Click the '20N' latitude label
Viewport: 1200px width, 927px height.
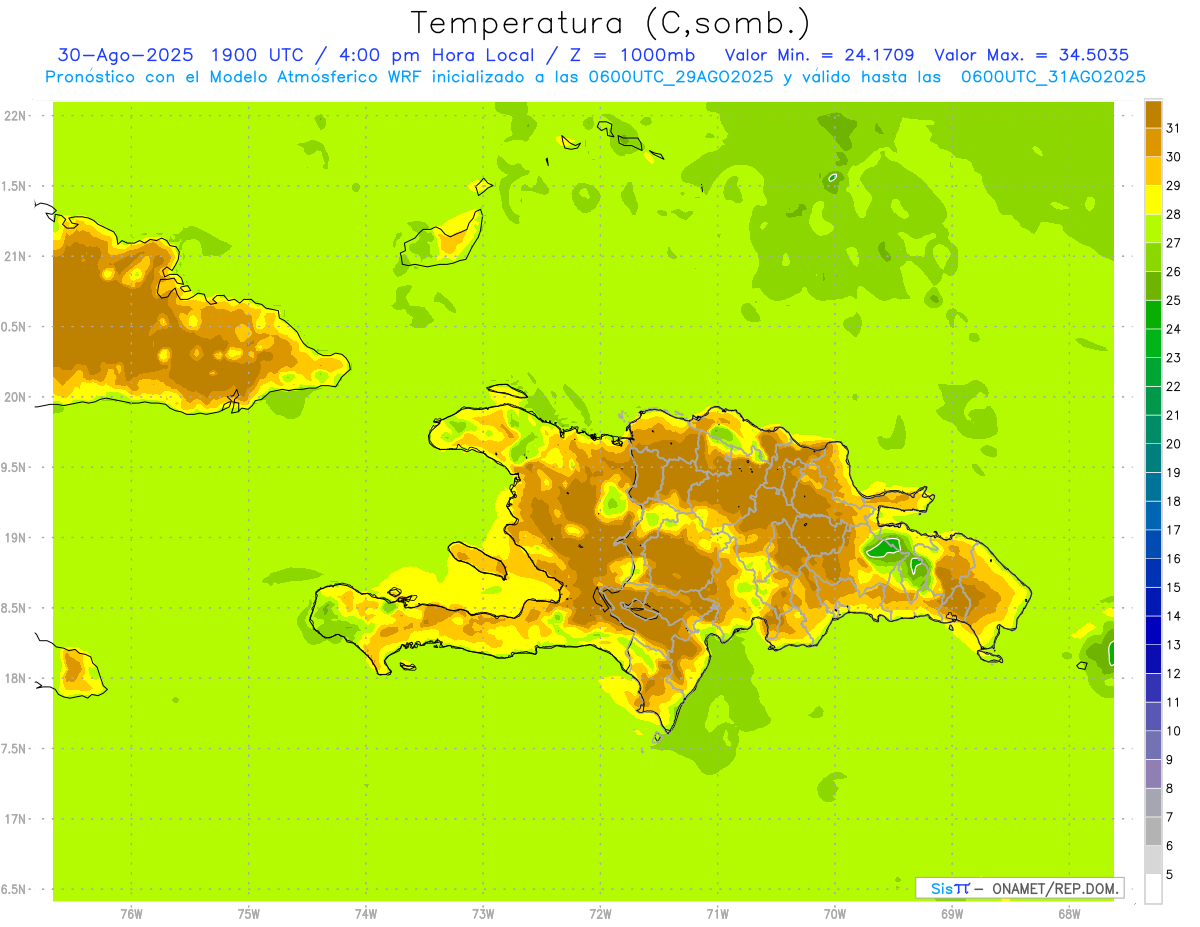pos(16,397)
